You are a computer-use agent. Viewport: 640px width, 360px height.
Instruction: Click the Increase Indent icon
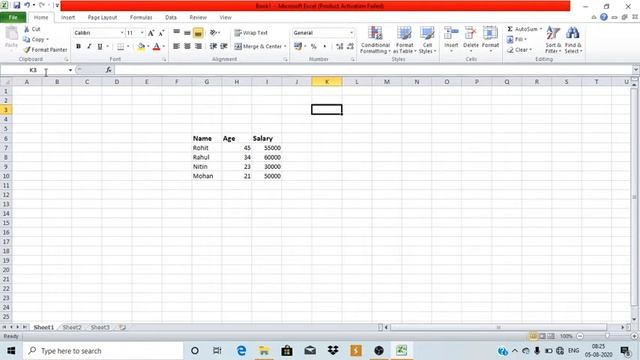[x=224, y=47]
